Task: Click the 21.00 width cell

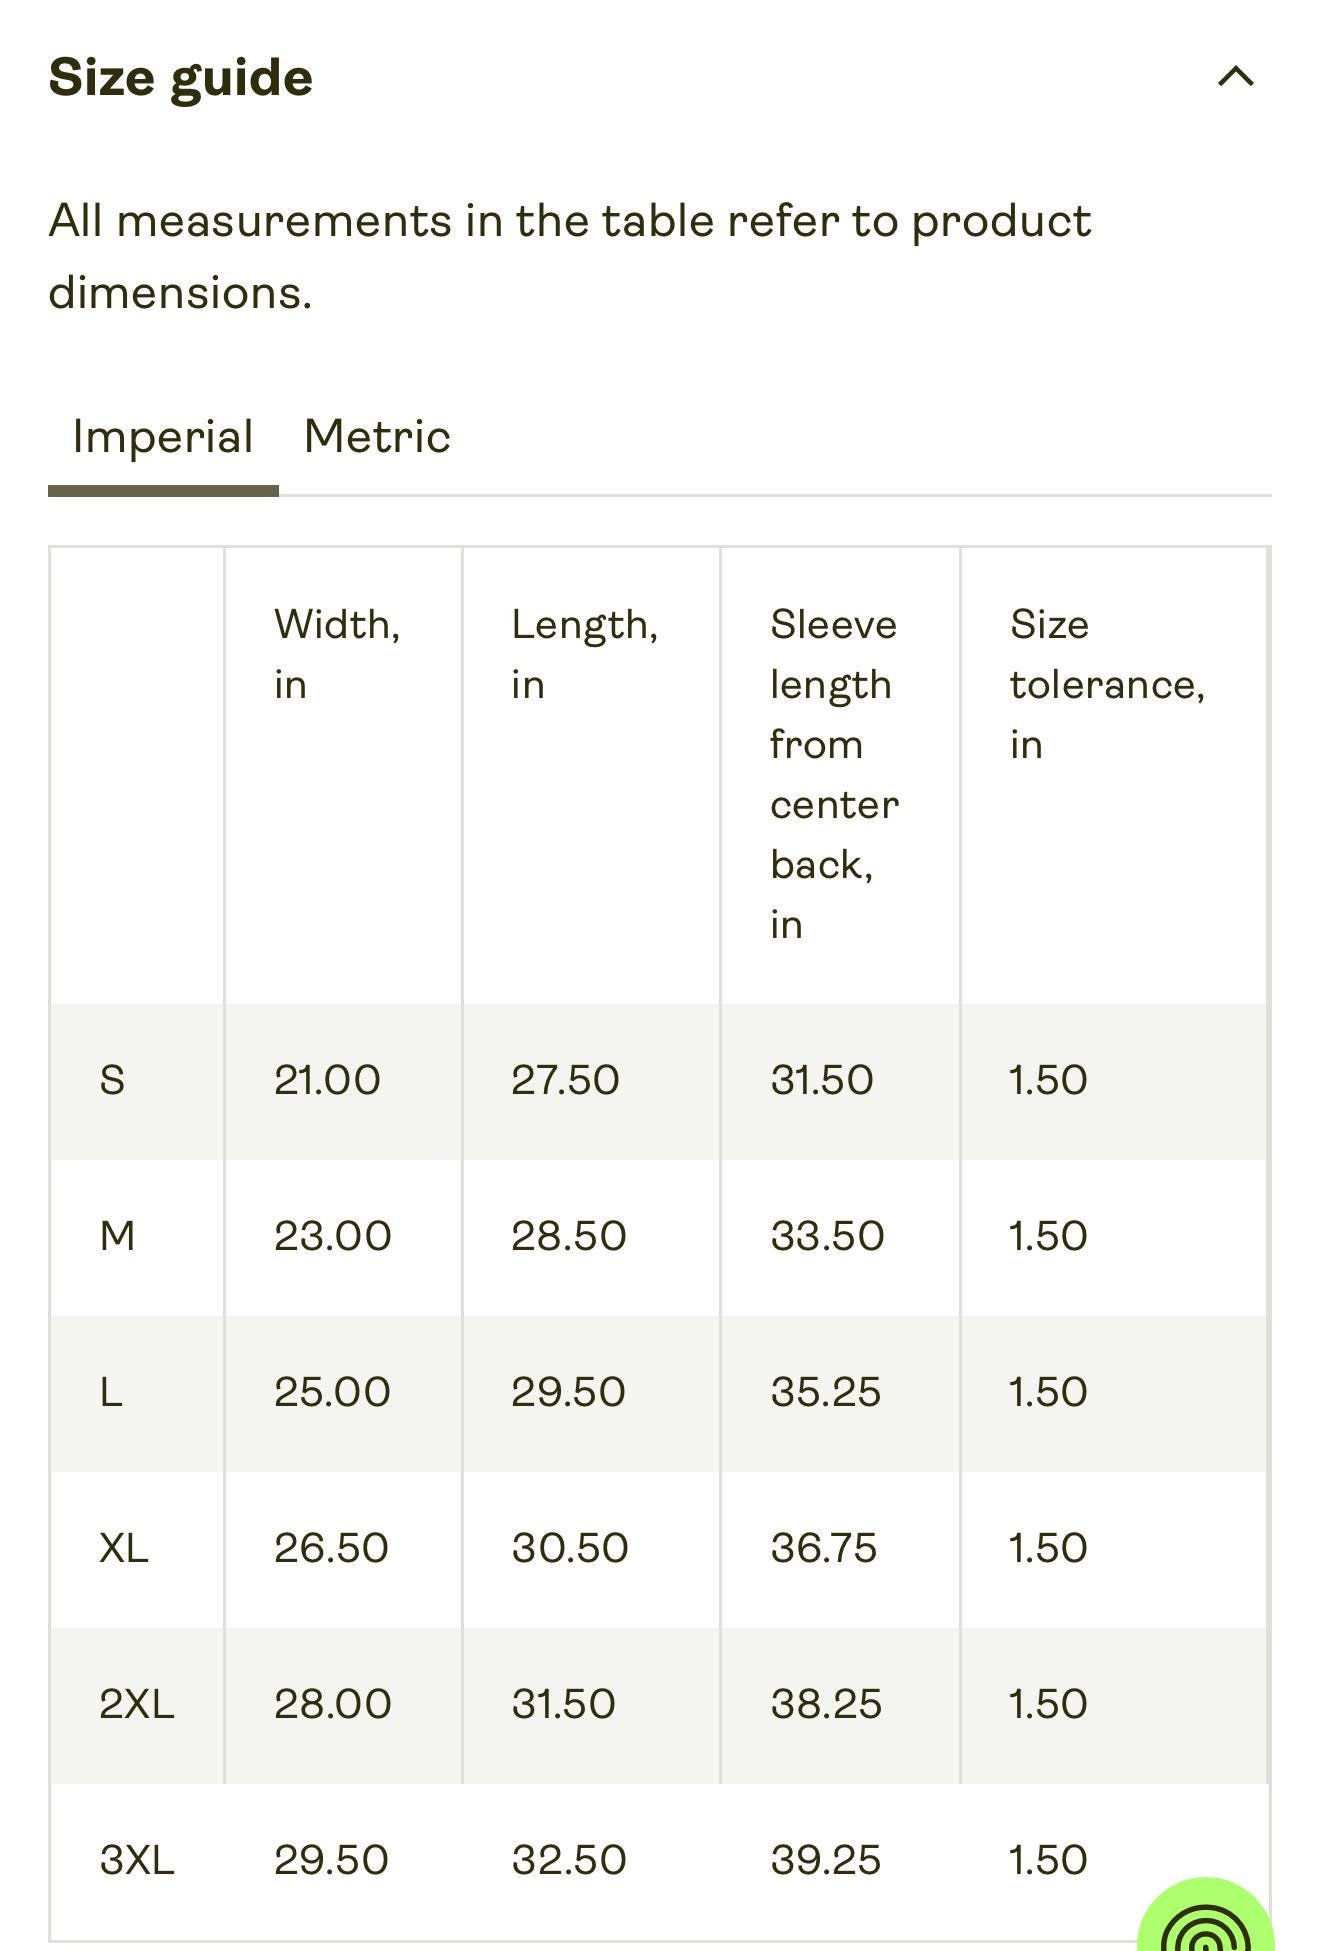Action: pyautogui.click(x=327, y=1081)
